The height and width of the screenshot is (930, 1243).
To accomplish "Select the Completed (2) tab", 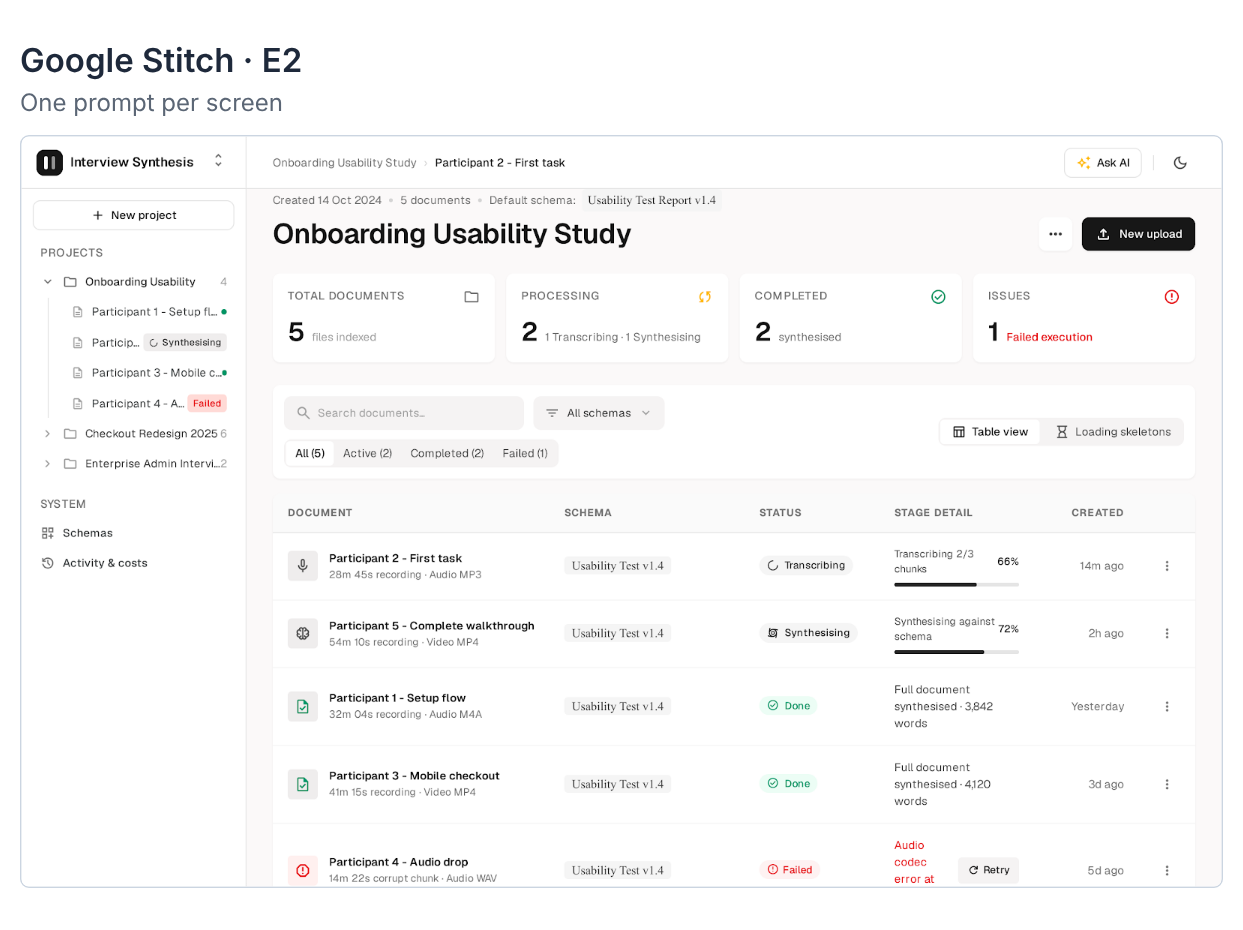I will pos(447,453).
